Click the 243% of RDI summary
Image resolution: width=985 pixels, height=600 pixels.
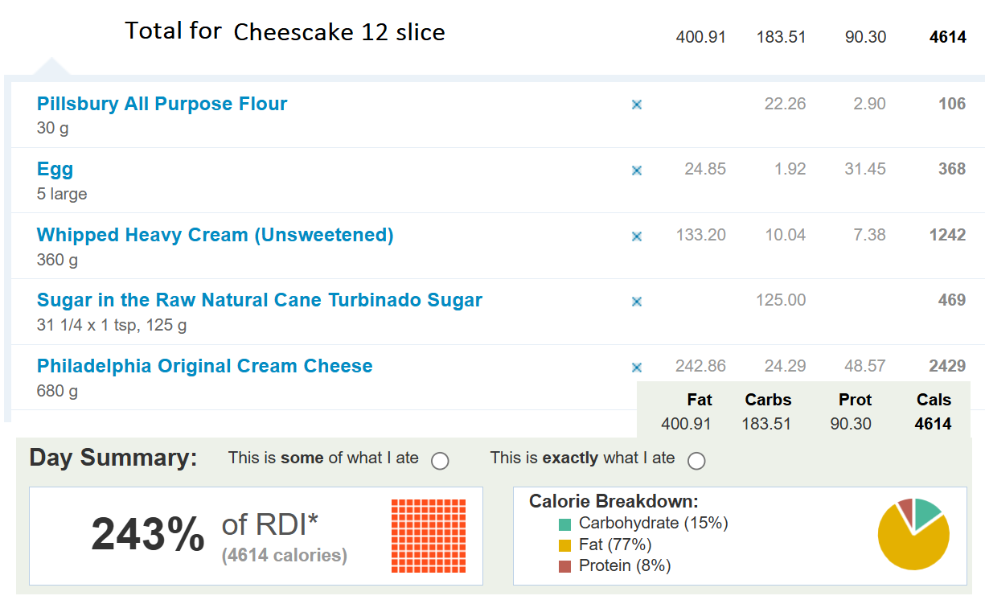(x=219, y=535)
